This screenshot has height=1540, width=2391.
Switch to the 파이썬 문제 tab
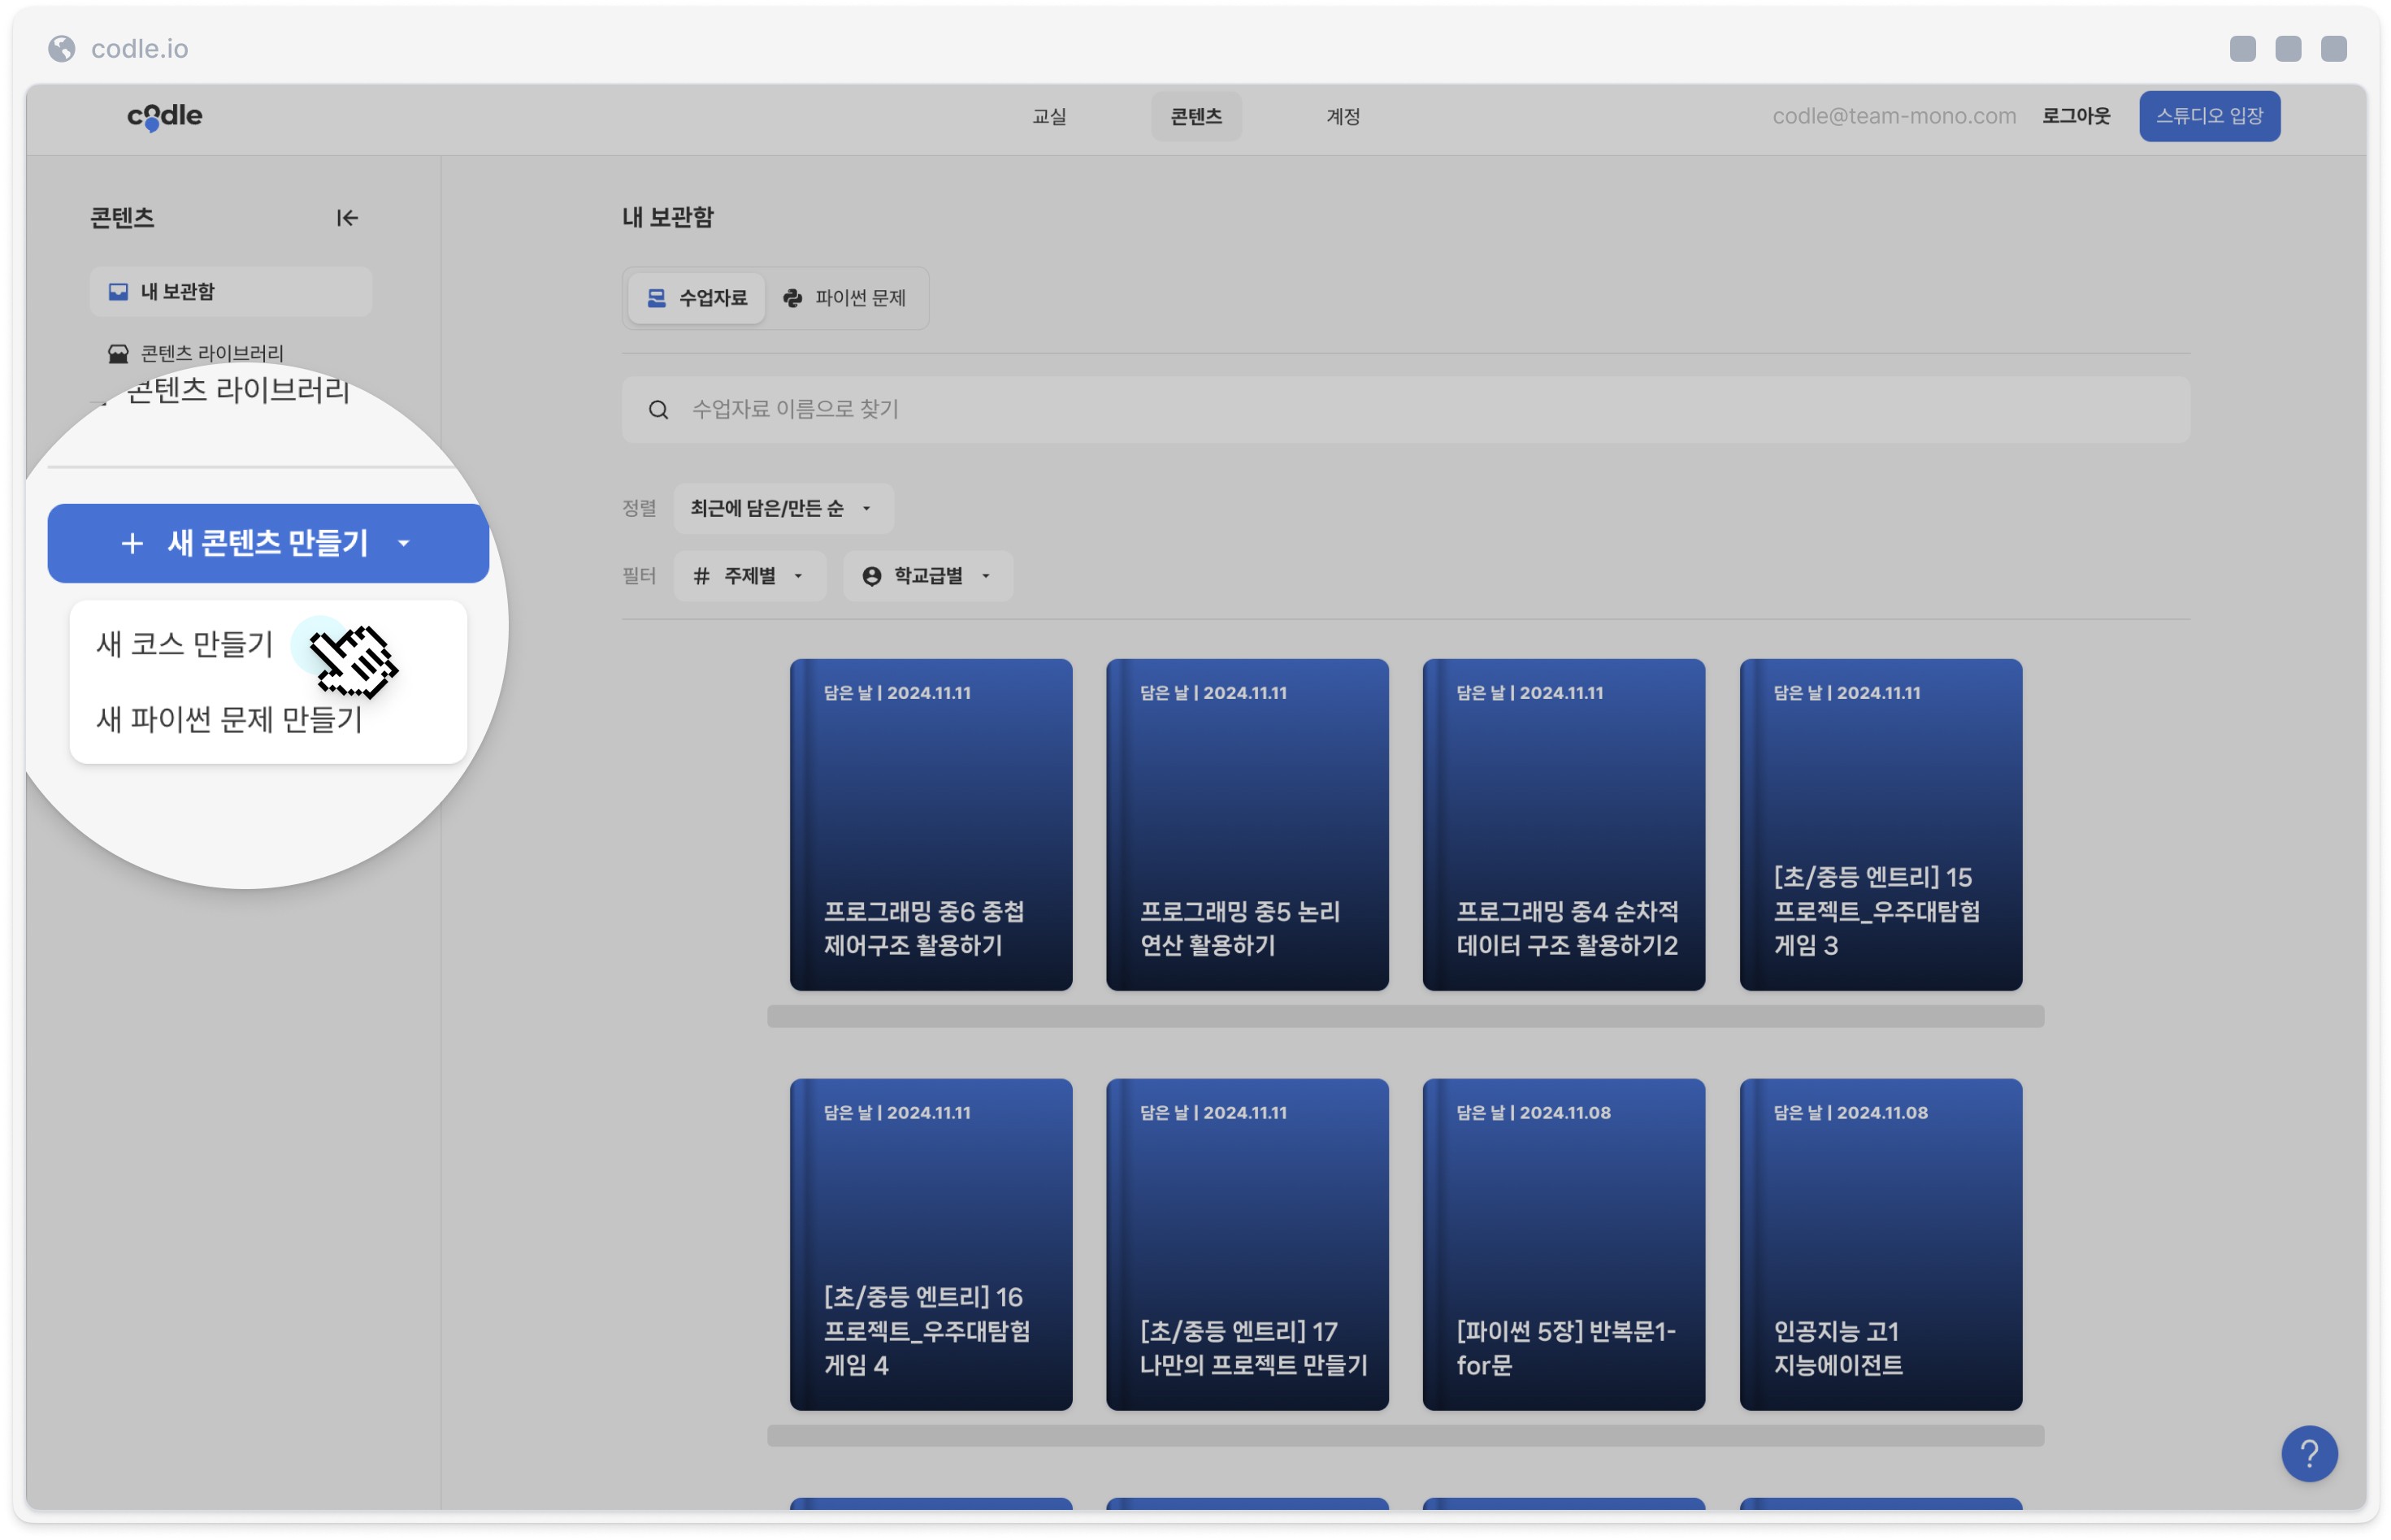pos(845,298)
